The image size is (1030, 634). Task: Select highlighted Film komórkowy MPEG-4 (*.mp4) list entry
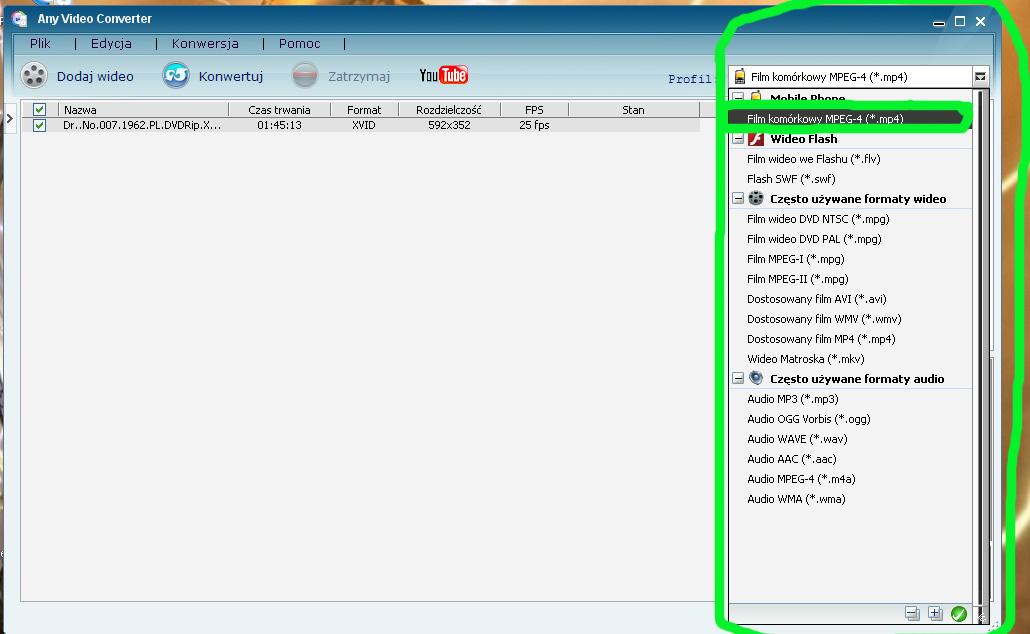(850, 119)
